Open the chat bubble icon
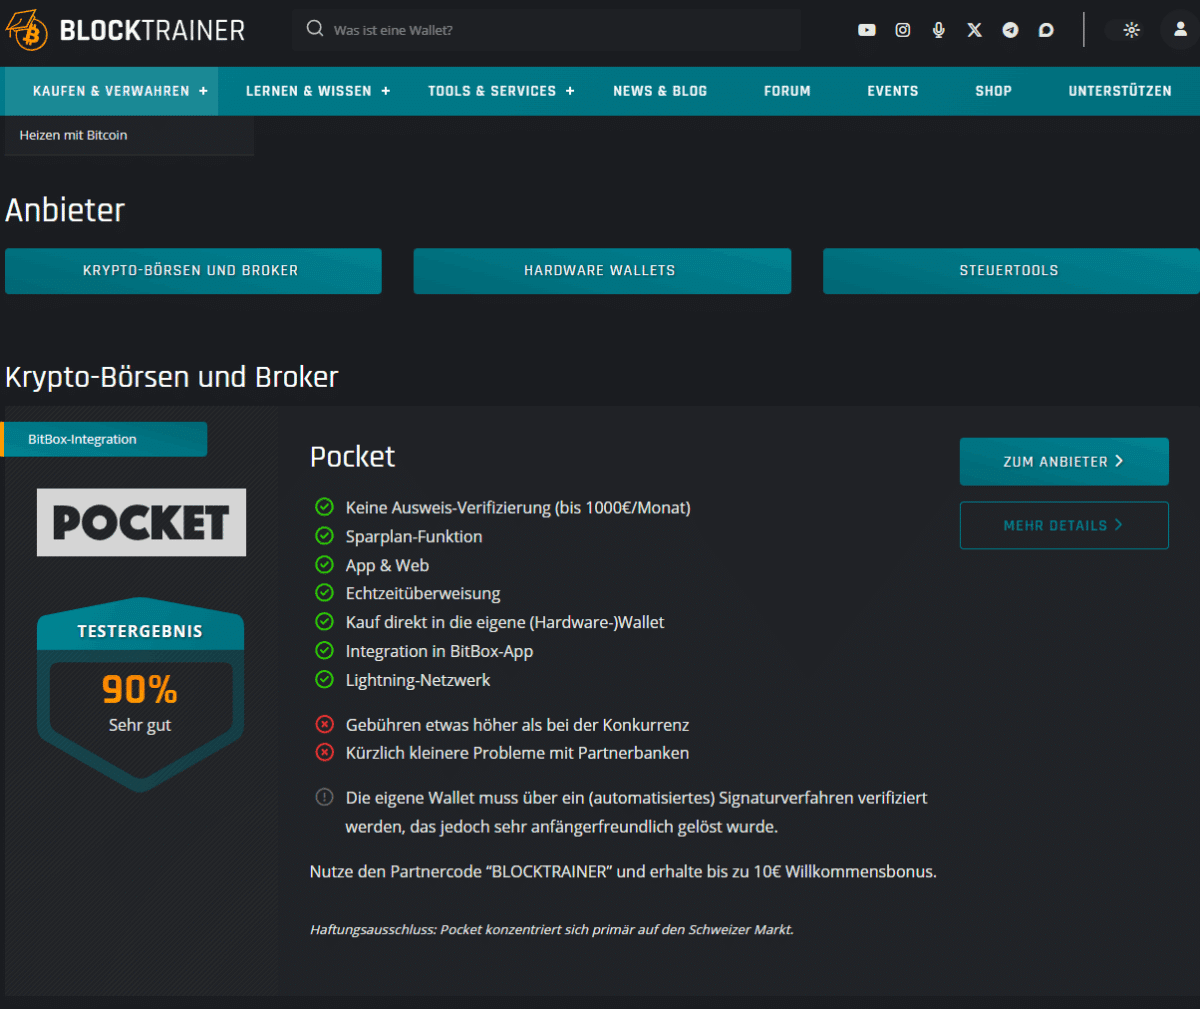 point(1046,30)
